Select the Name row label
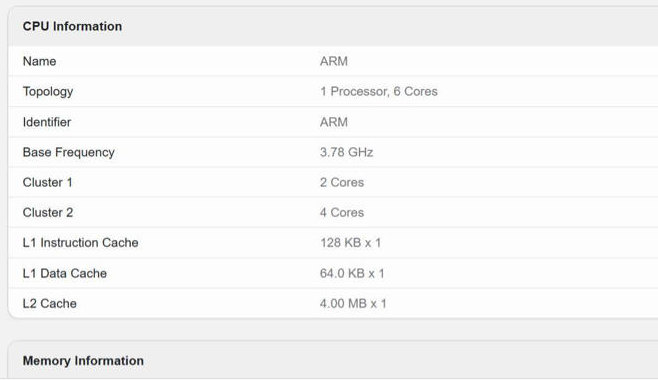658x380 pixels. [39, 61]
